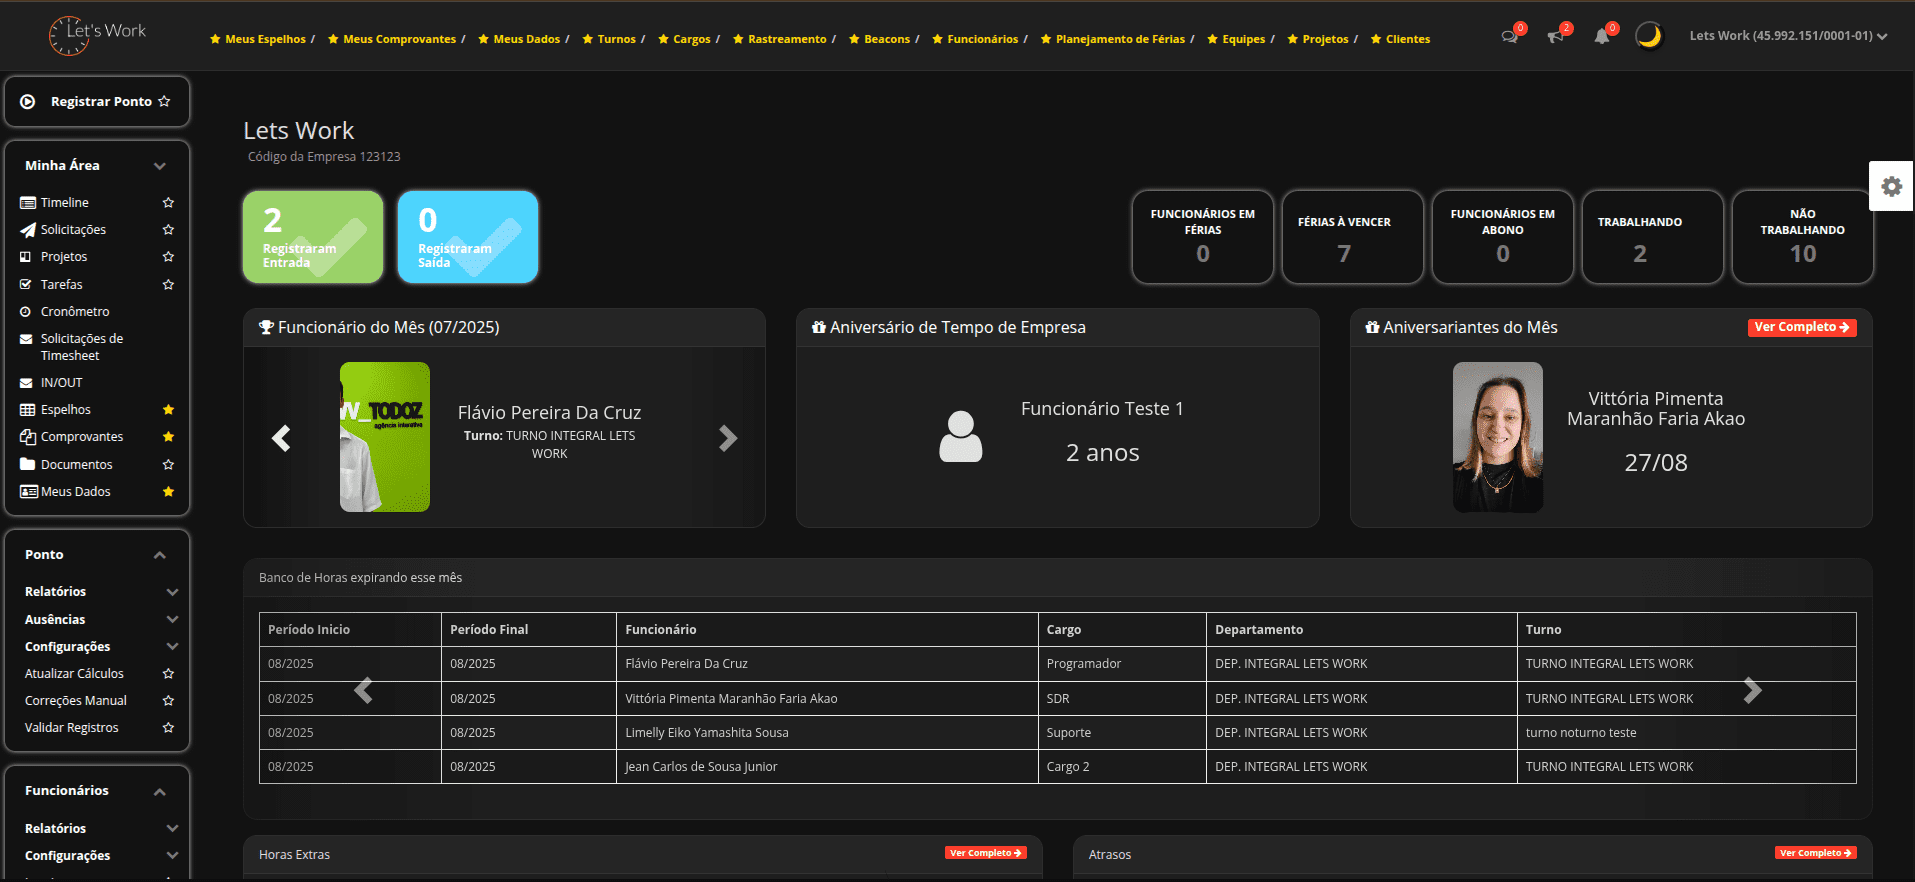Toggle favorite star for Registrar Ponto

(164, 101)
